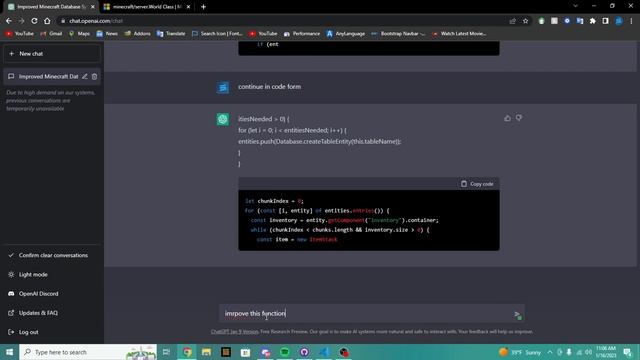Go forward in browser history
Screen dimensions: 640x360
(x=21, y=21)
